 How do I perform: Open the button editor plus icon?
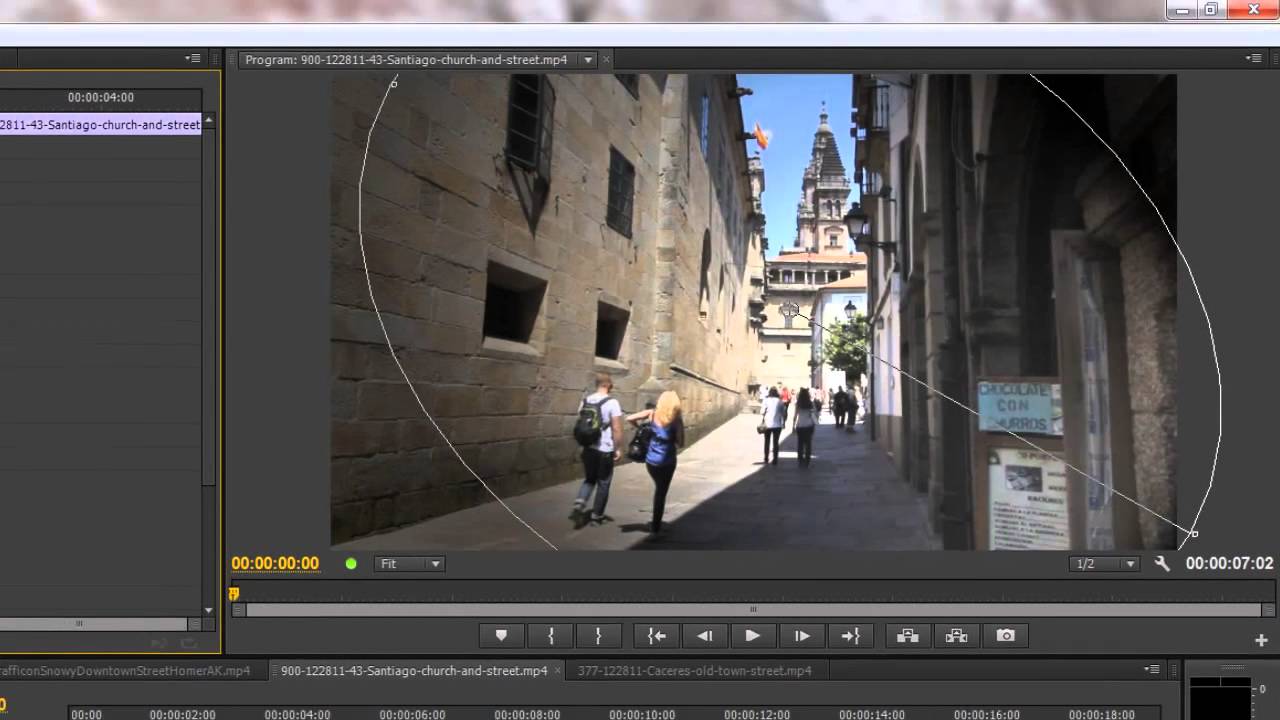(1261, 640)
